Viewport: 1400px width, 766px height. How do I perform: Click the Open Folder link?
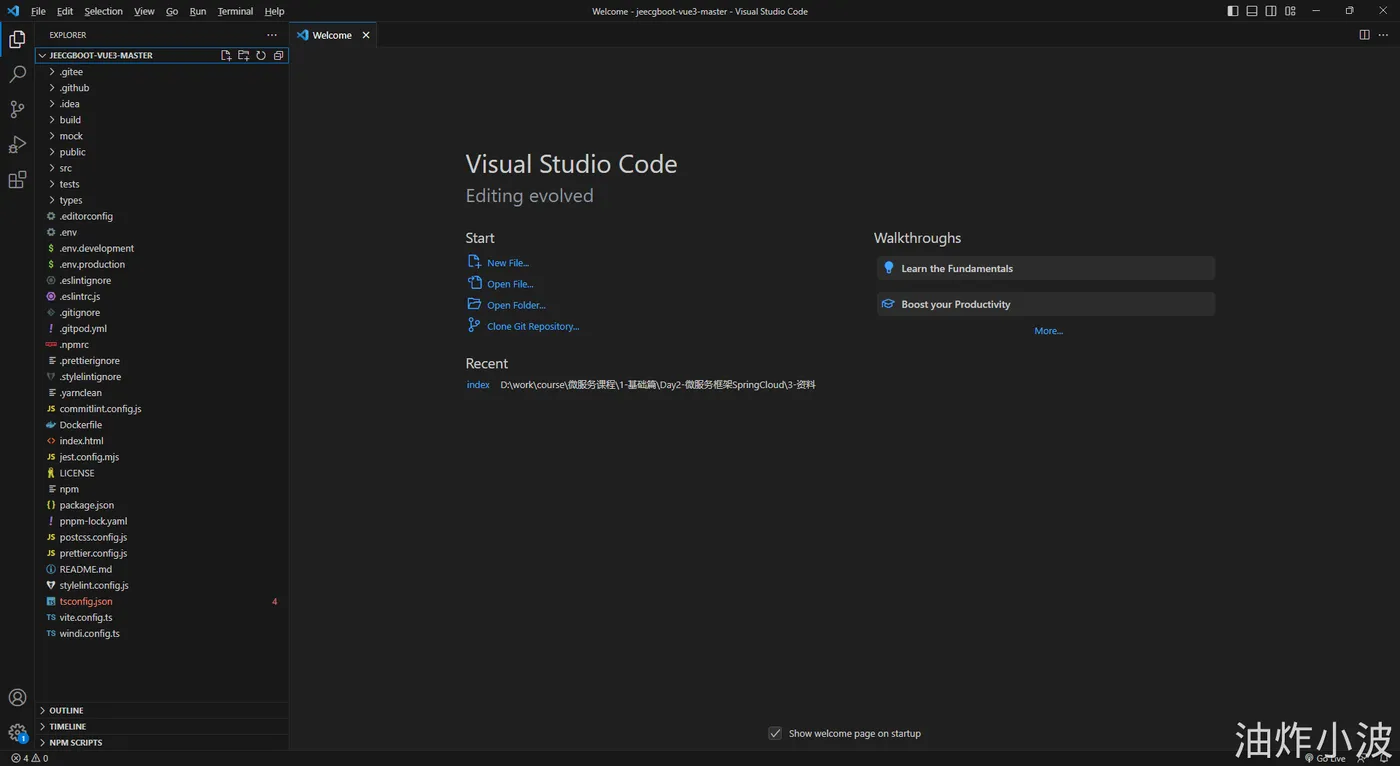(x=516, y=305)
